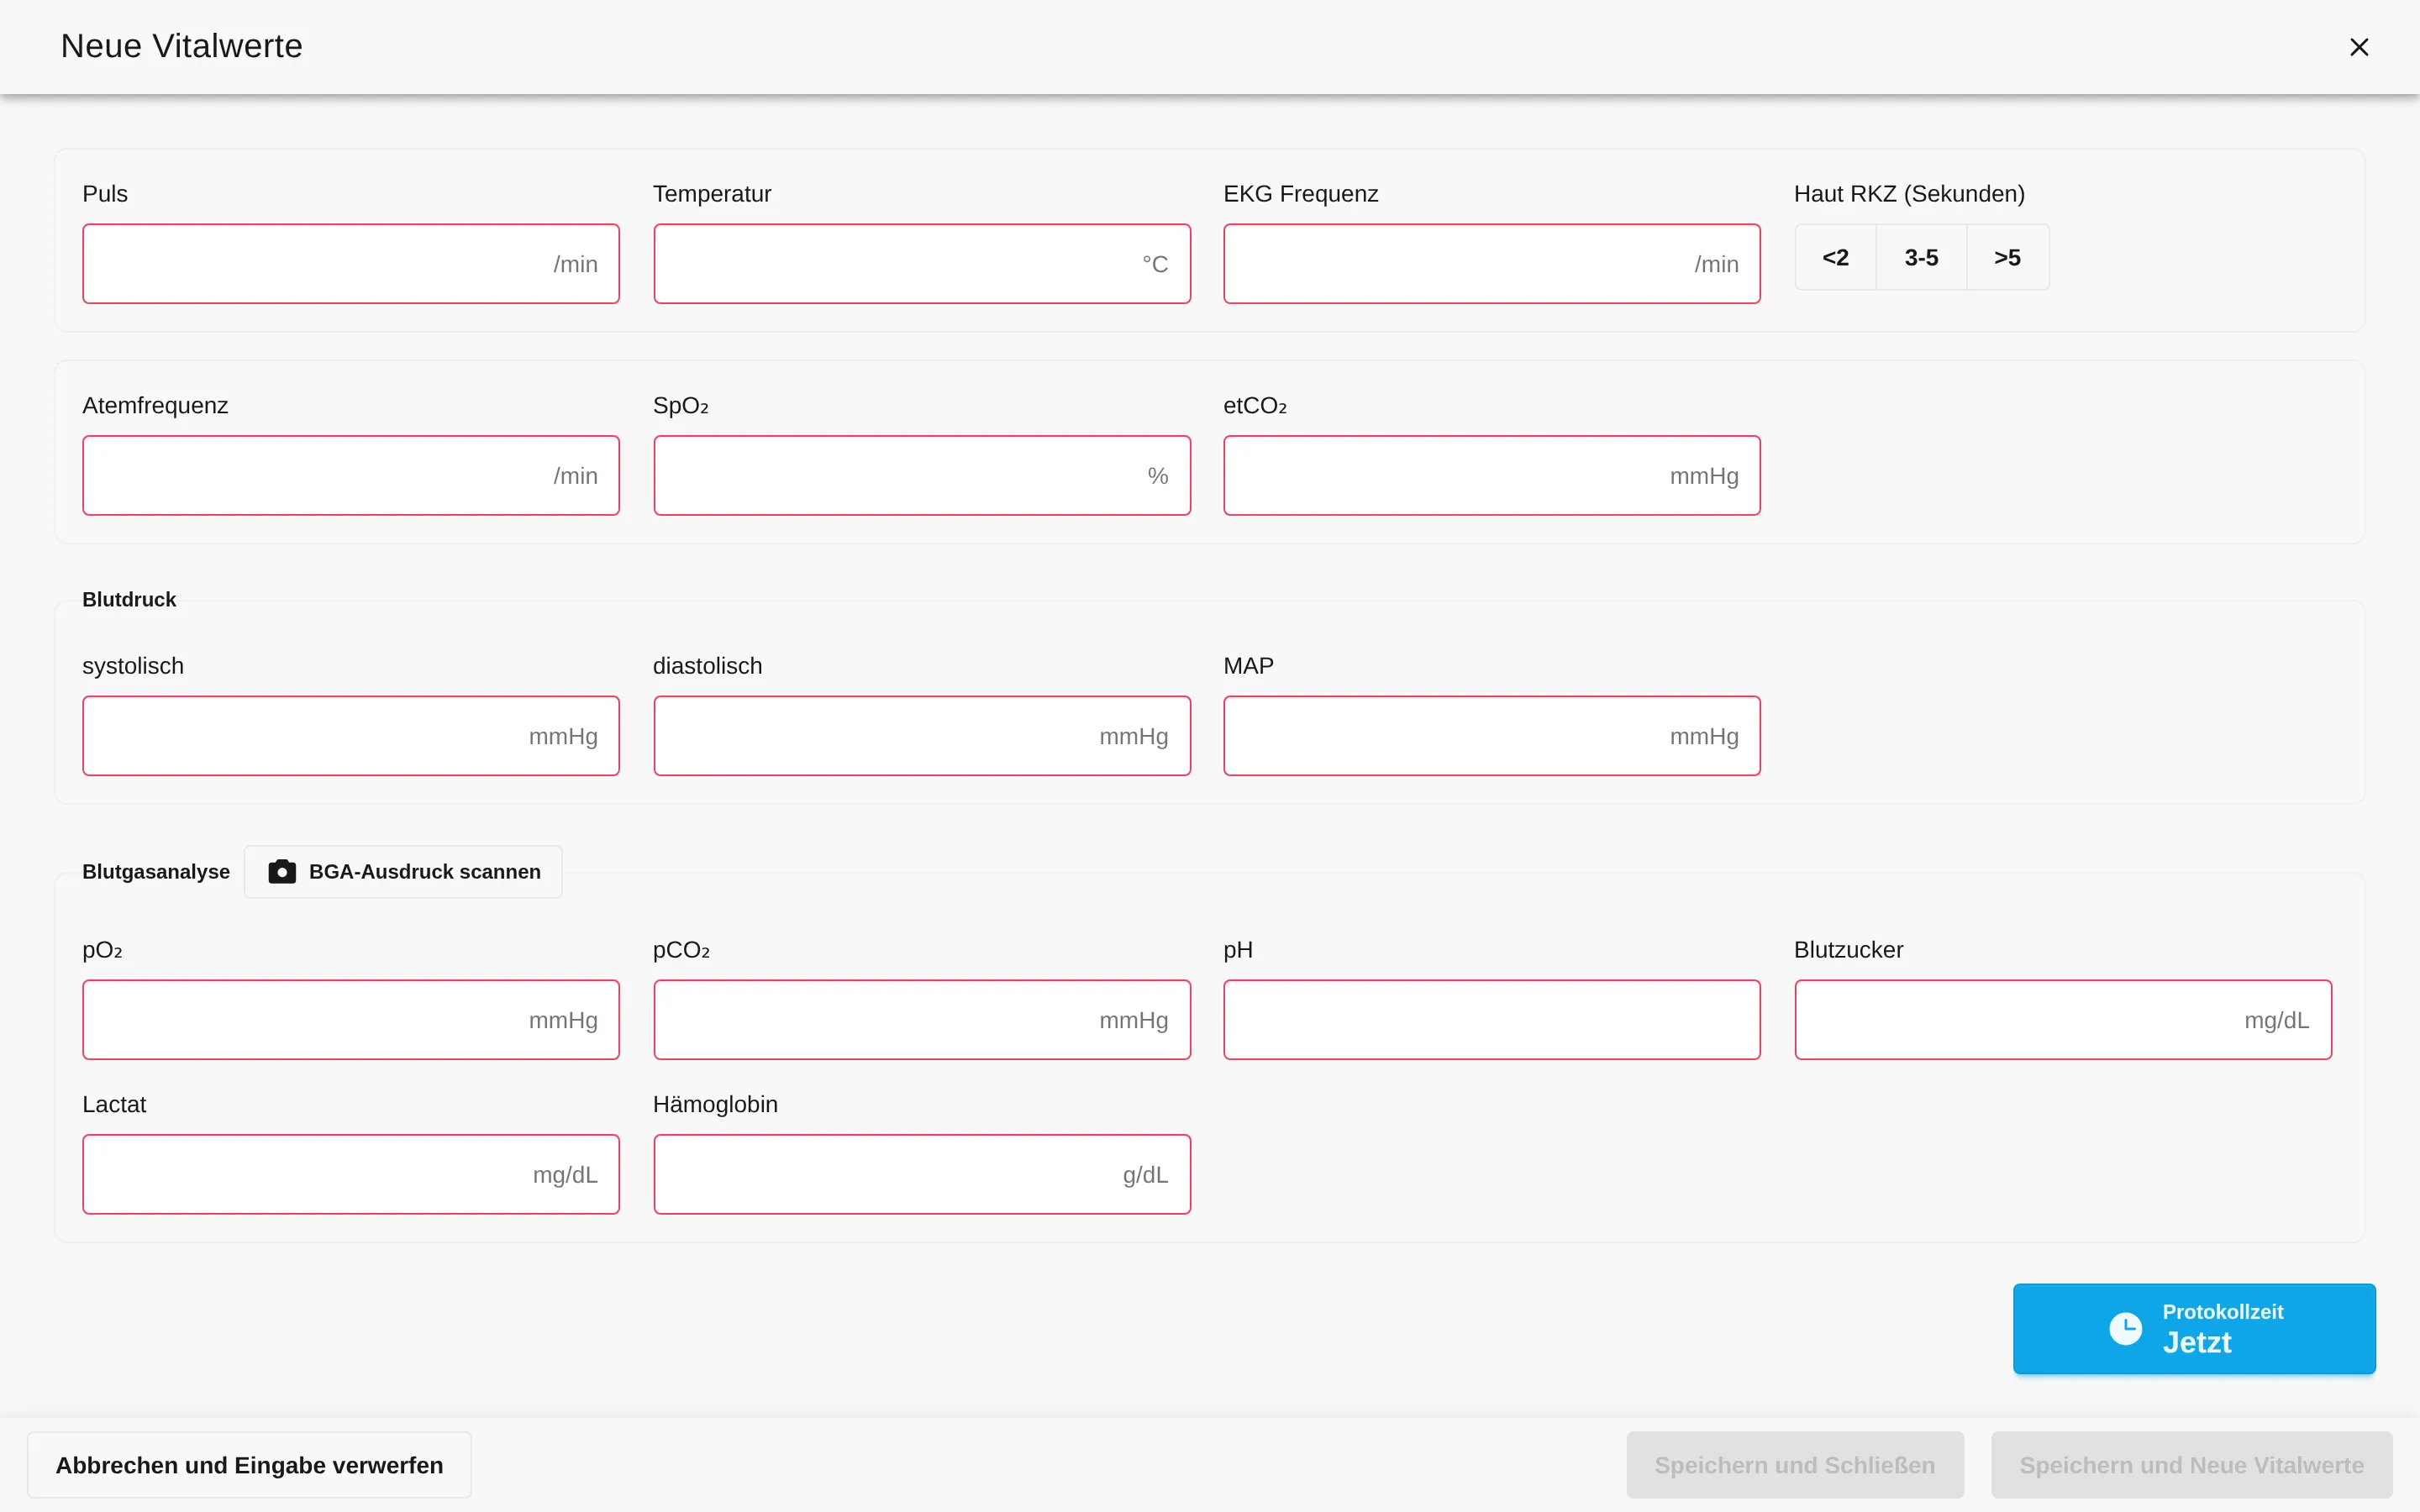The width and height of the screenshot is (2420, 1512).
Task: Focus the SpO₂ percentage field
Action: 922,475
